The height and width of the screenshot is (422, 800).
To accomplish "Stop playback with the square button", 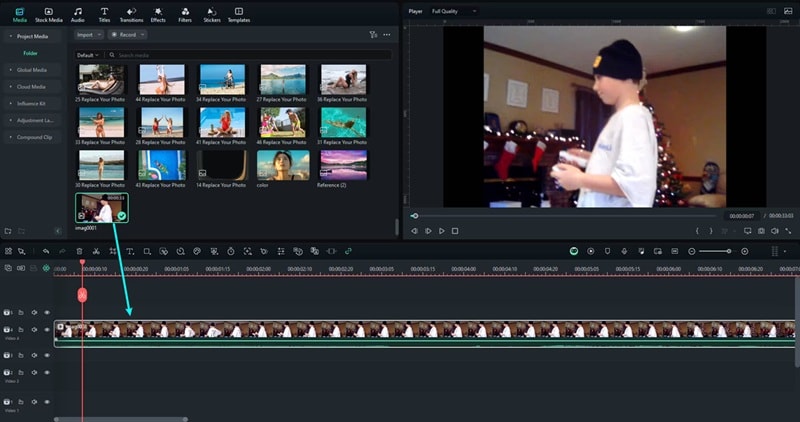I will pyautogui.click(x=455, y=231).
